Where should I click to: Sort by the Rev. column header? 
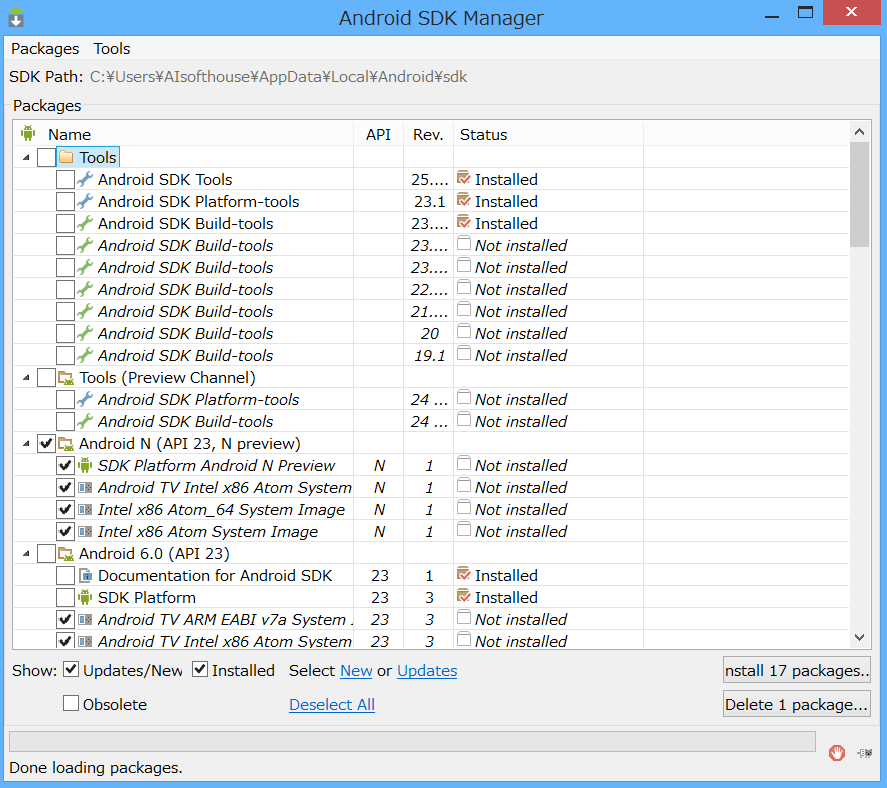[x=428, y=134]
